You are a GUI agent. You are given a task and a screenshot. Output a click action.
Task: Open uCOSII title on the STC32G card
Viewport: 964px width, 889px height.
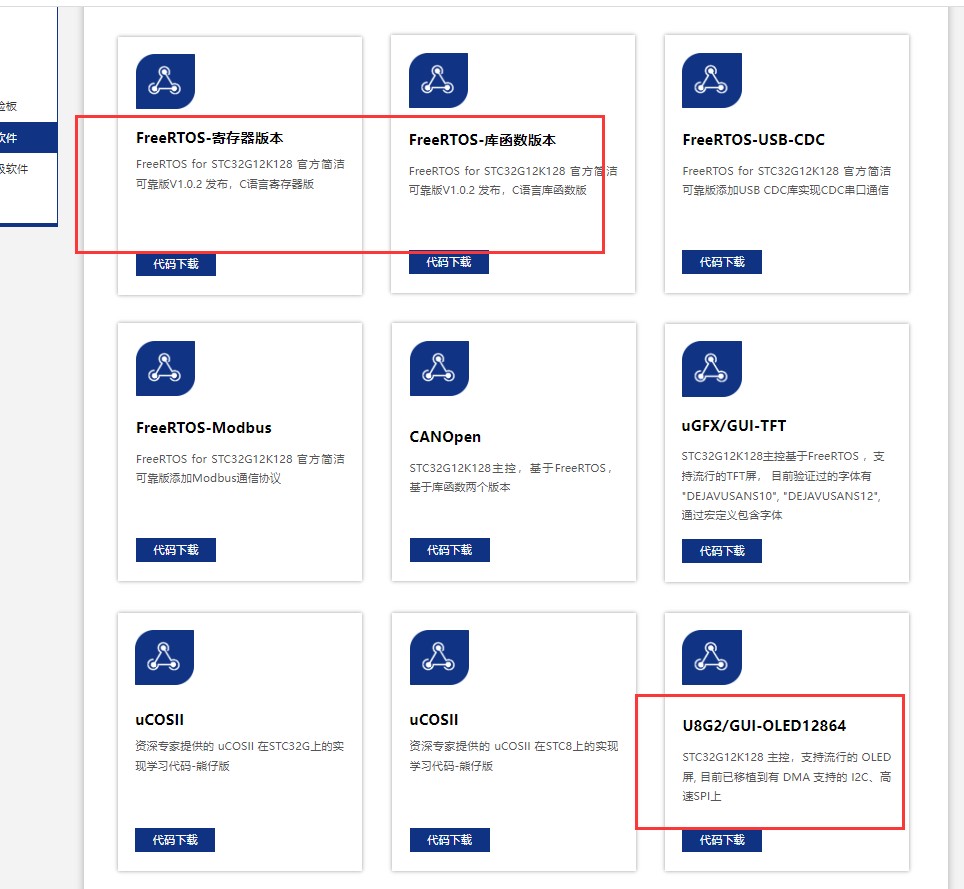[x=159, y=720]
